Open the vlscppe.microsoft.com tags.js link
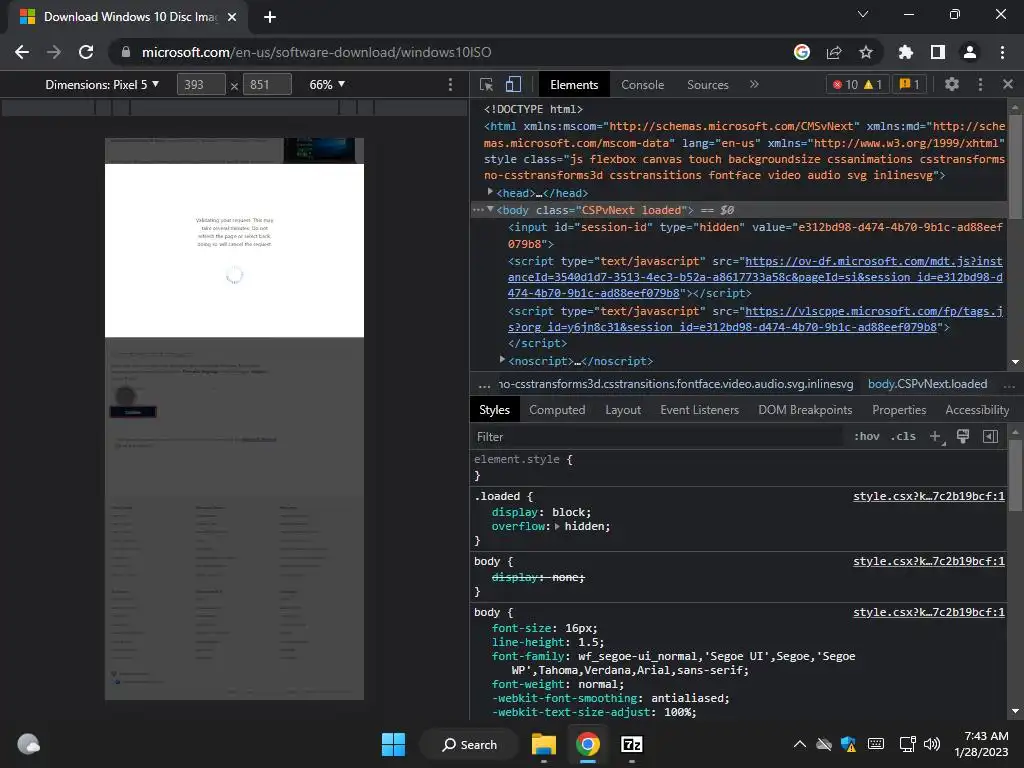 click(x=755, y=319)
